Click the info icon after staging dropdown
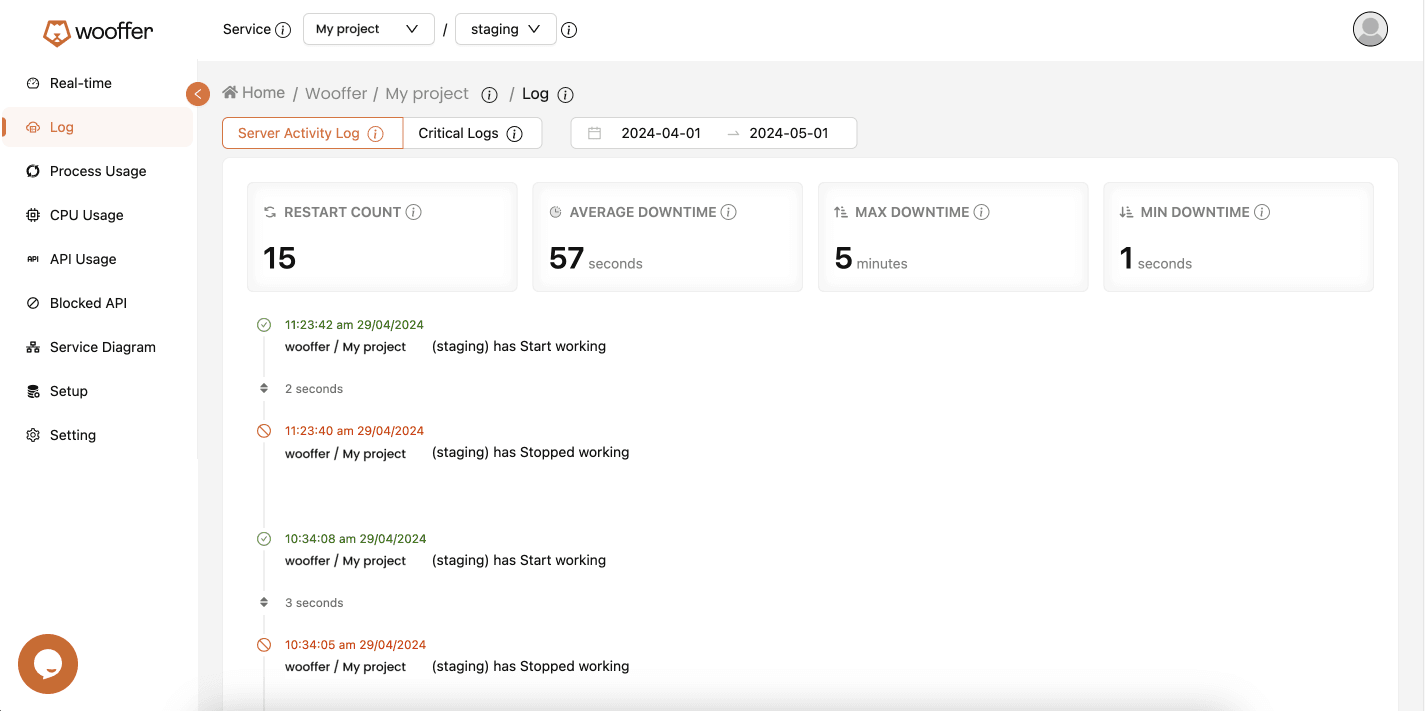Screen dimensions: 1425x711 pos(569,30)
